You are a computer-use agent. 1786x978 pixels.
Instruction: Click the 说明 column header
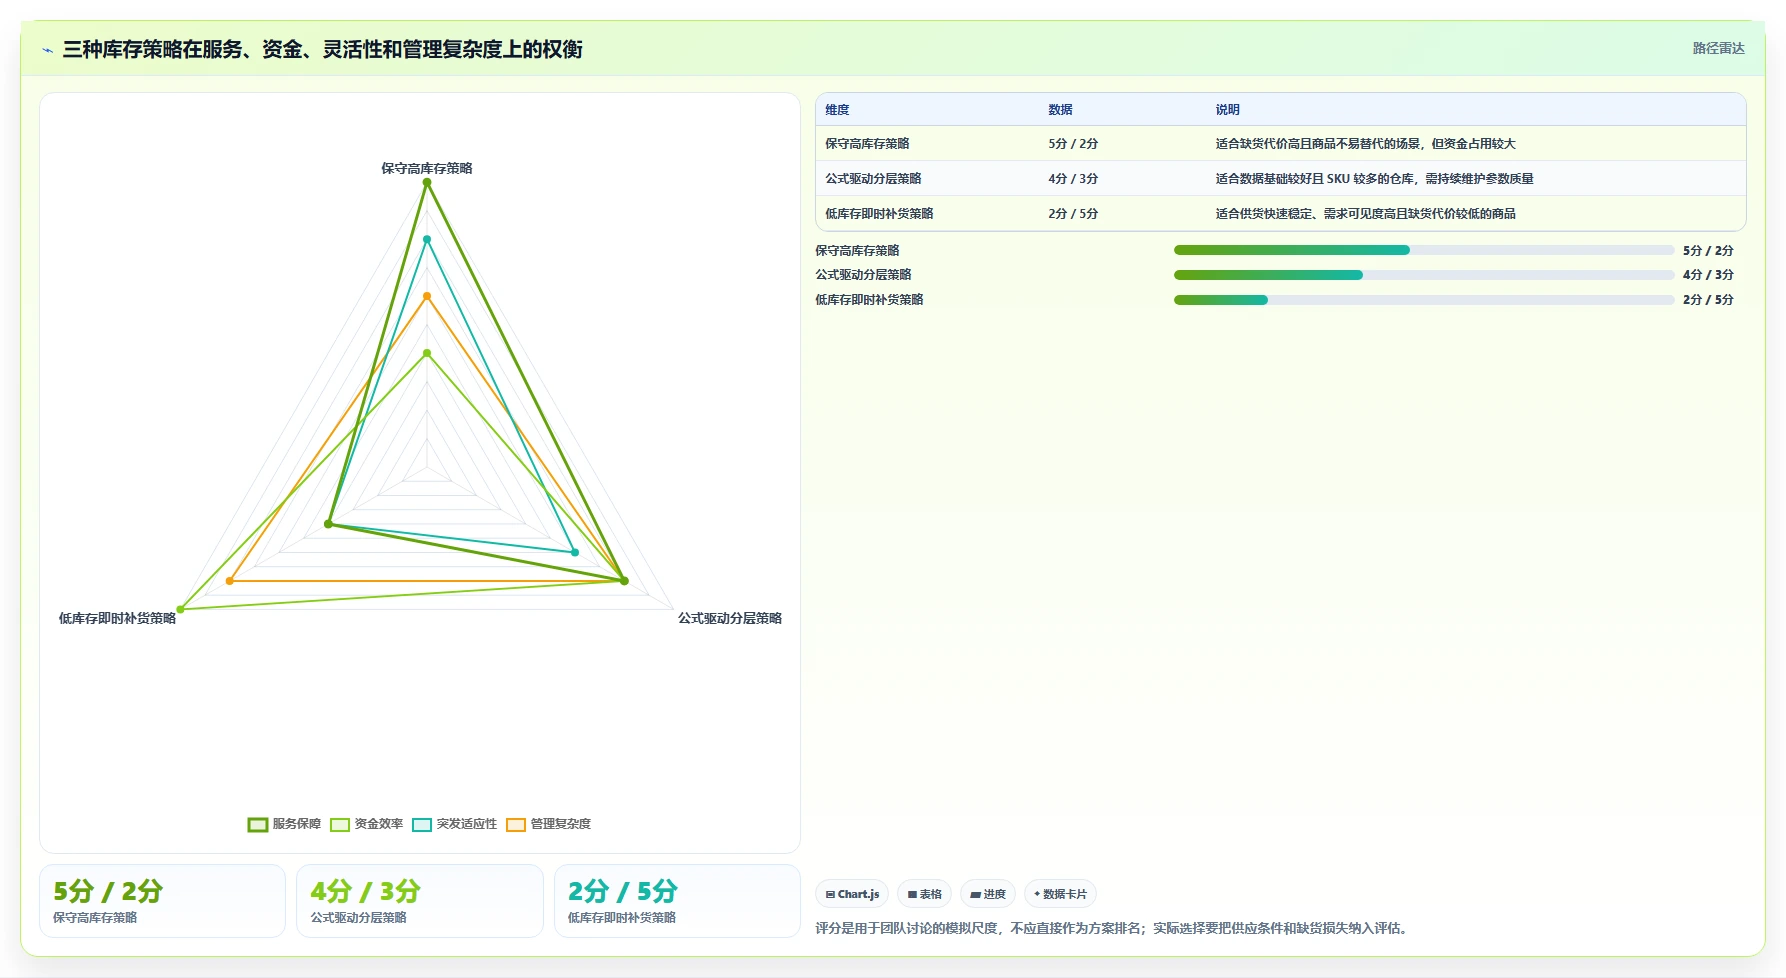click(x=1227, y=110)
